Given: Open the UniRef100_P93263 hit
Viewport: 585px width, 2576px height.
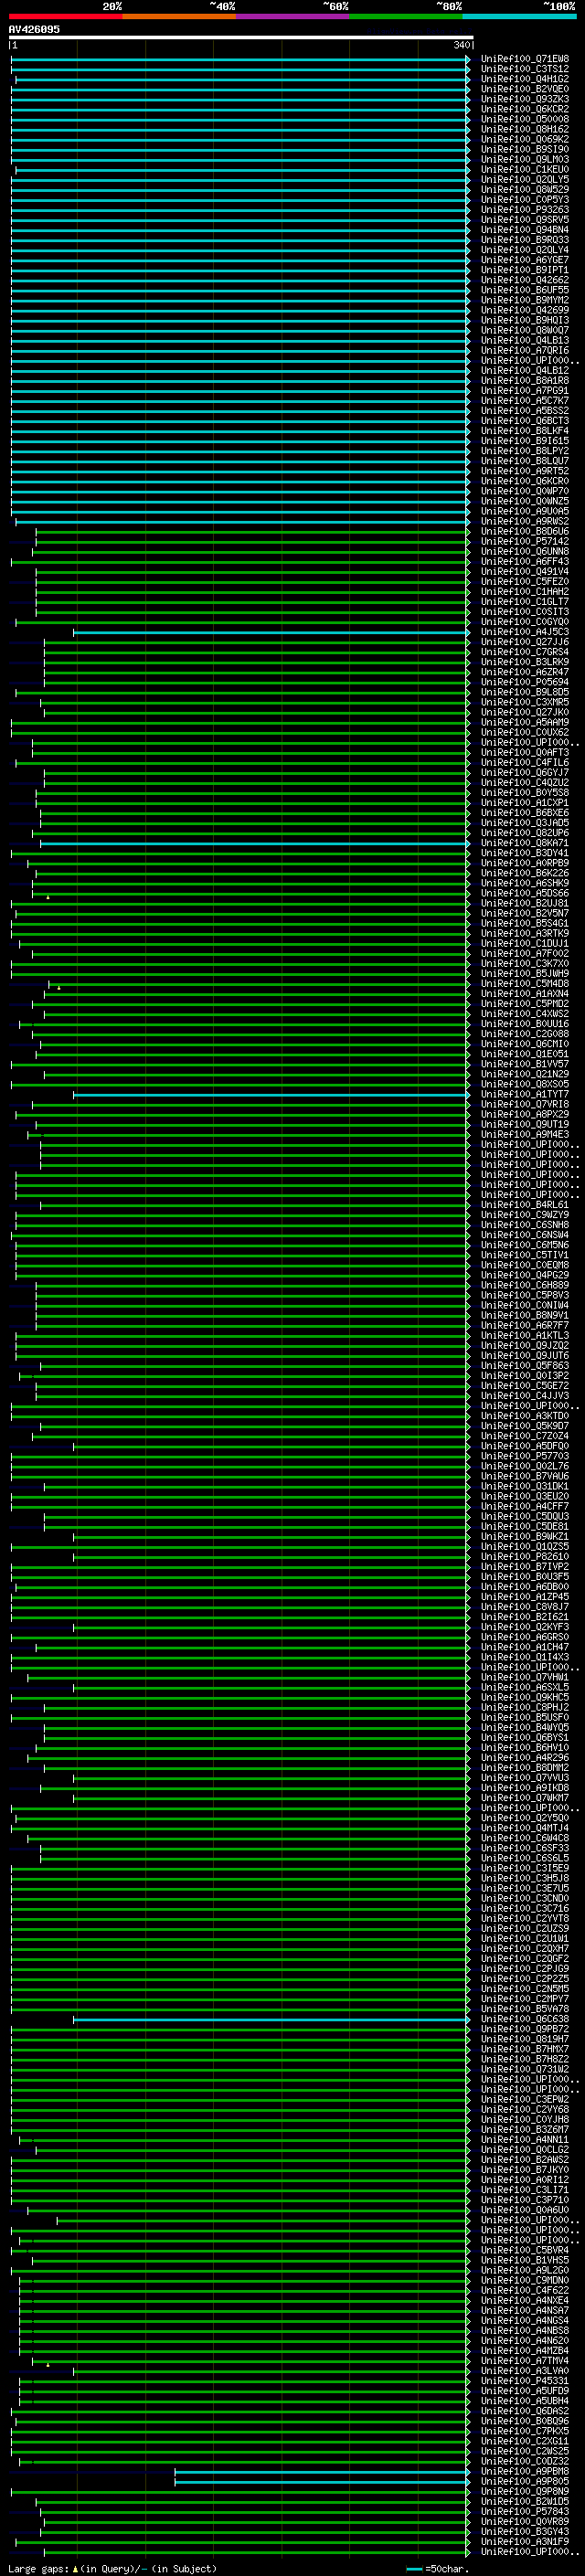Looking at the screenshot, I should point(525,209).
